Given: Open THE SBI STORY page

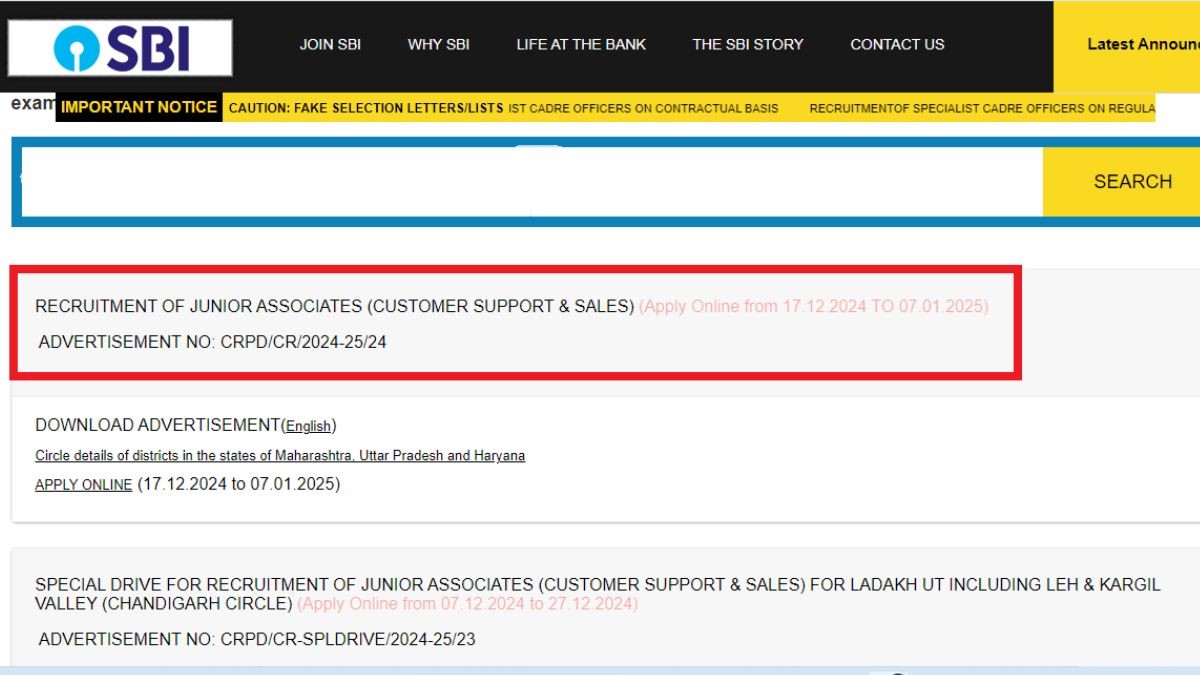Looking at the screenshot, I should [x=748, y=44].
